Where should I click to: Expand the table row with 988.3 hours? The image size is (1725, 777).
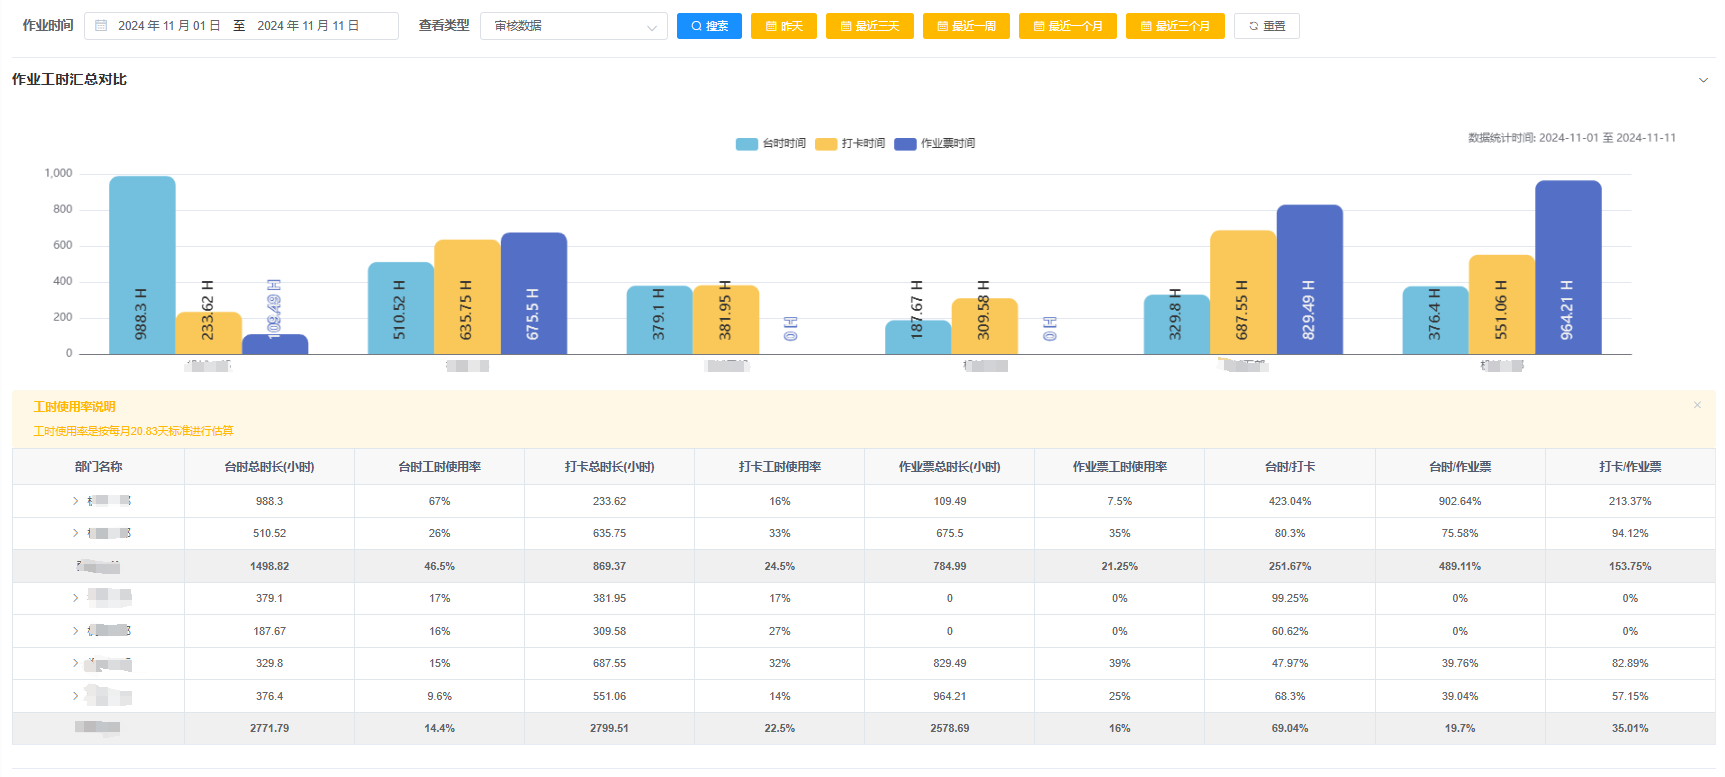[x=75, y=501]
